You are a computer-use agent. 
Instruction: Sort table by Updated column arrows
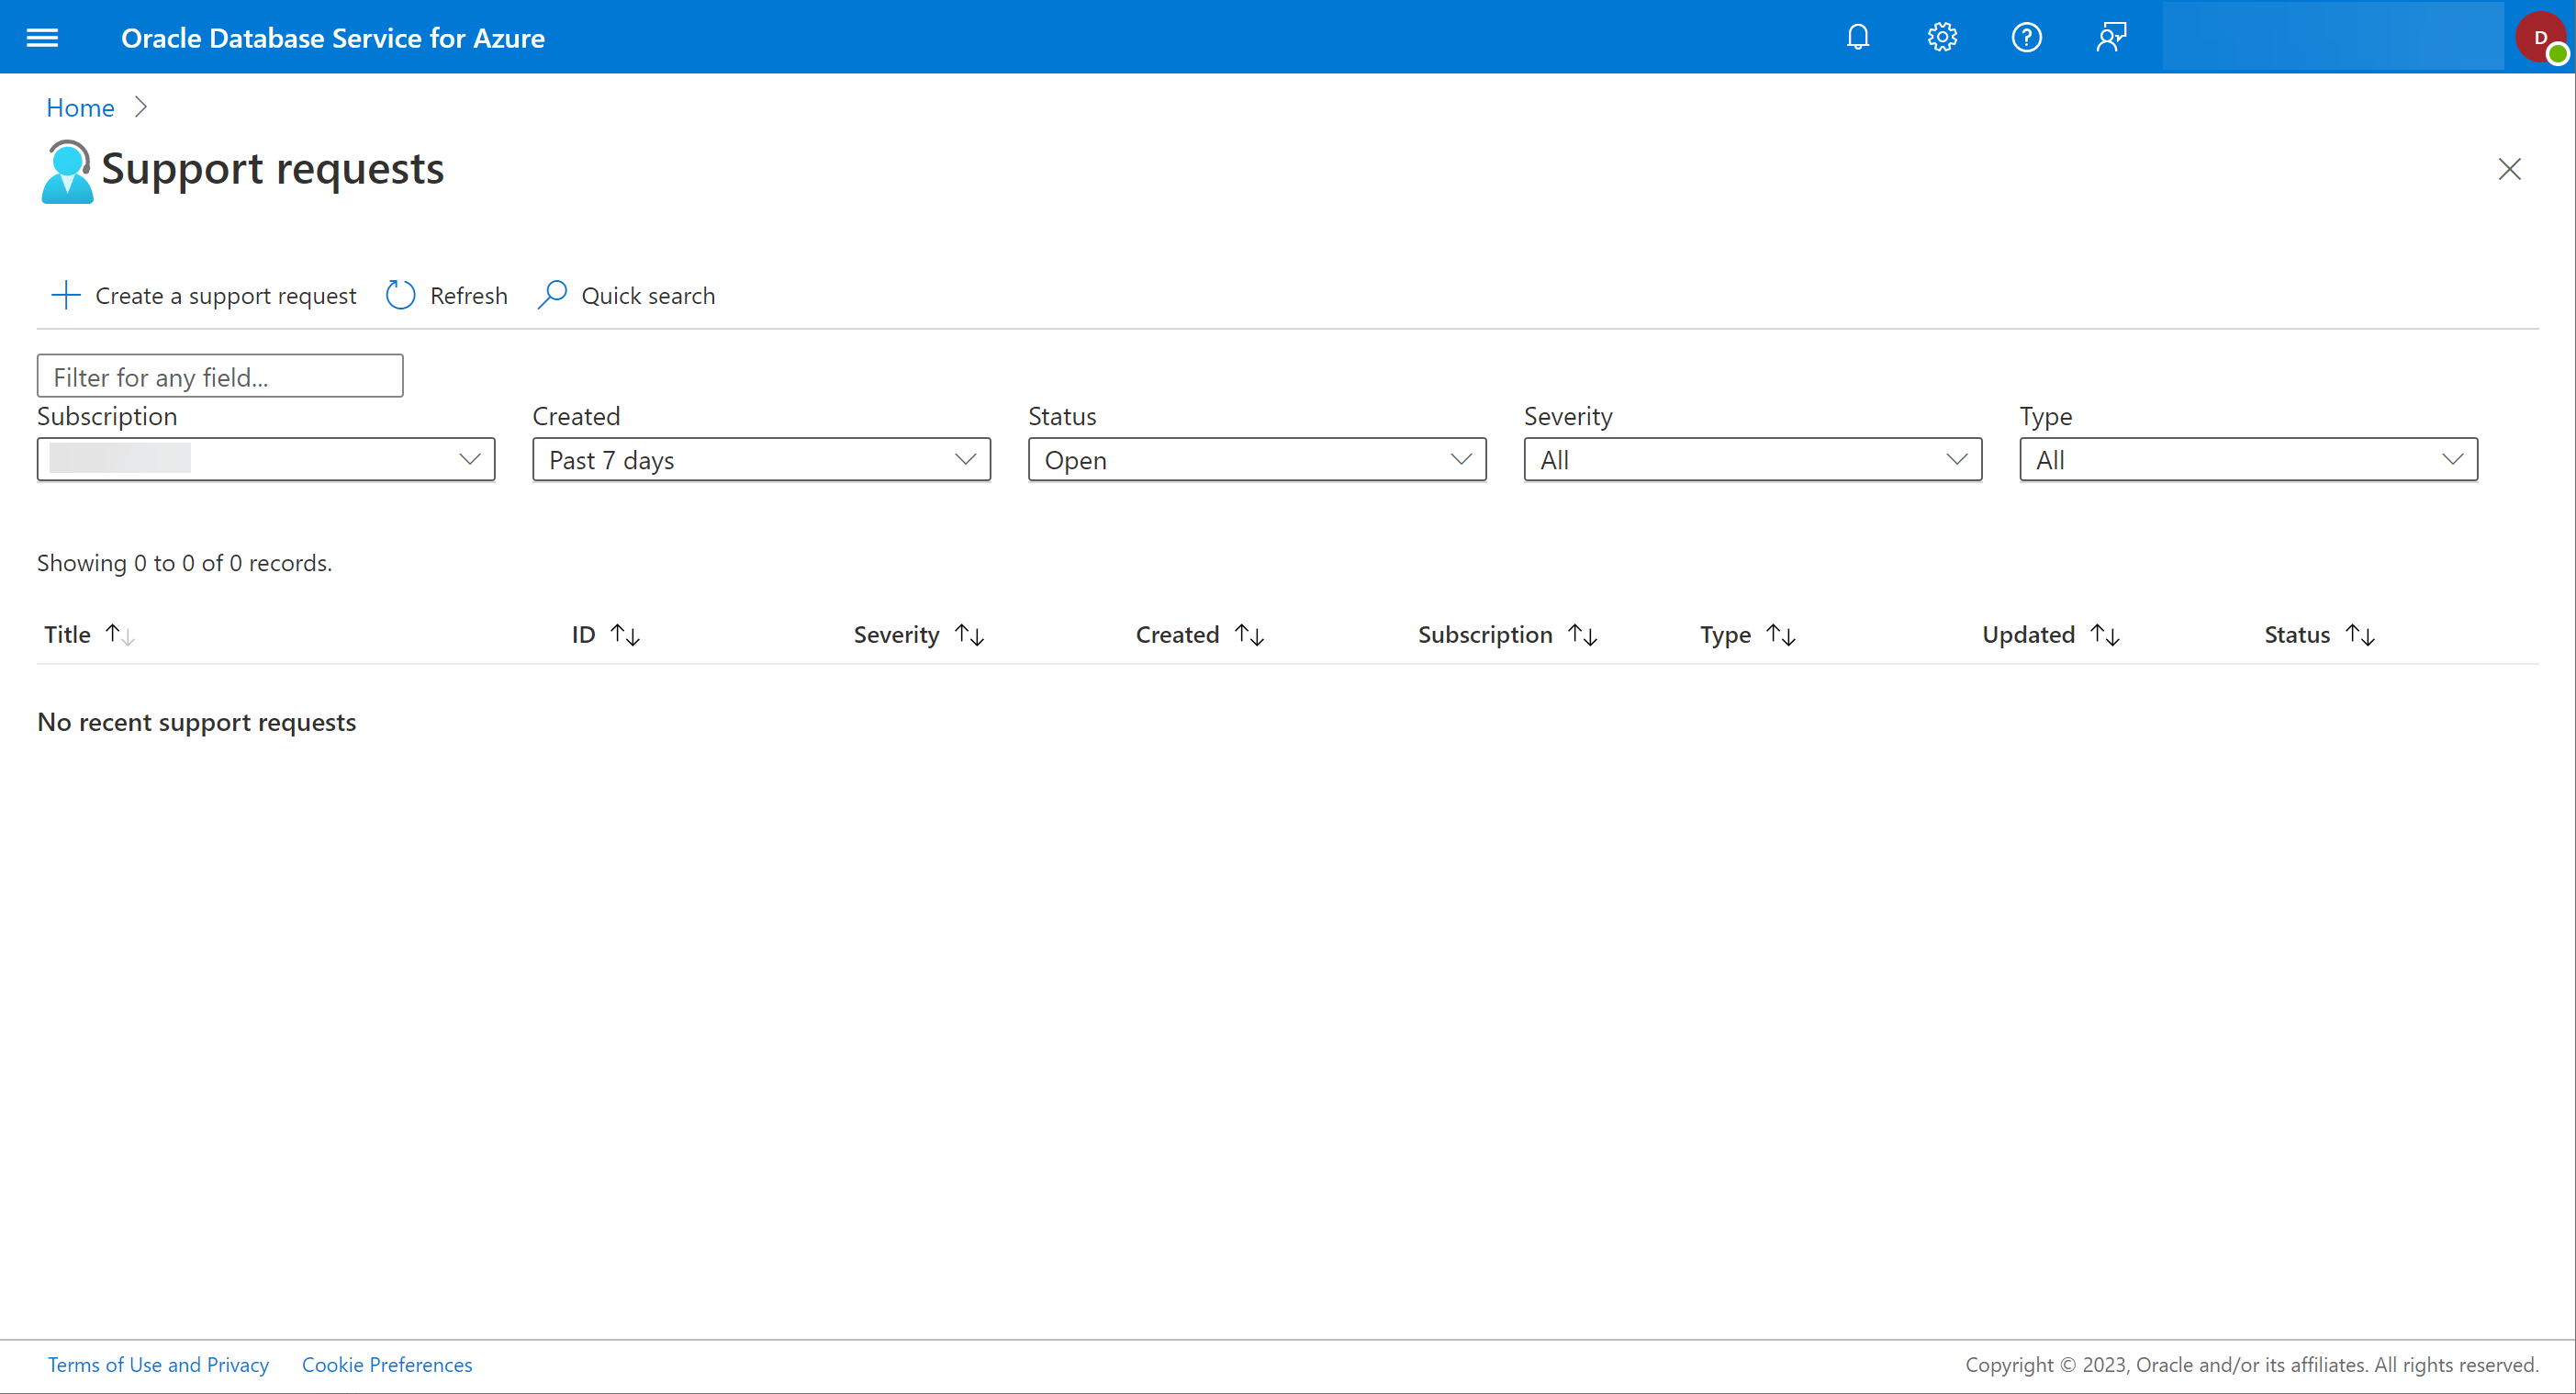(x=2104, y=635)
